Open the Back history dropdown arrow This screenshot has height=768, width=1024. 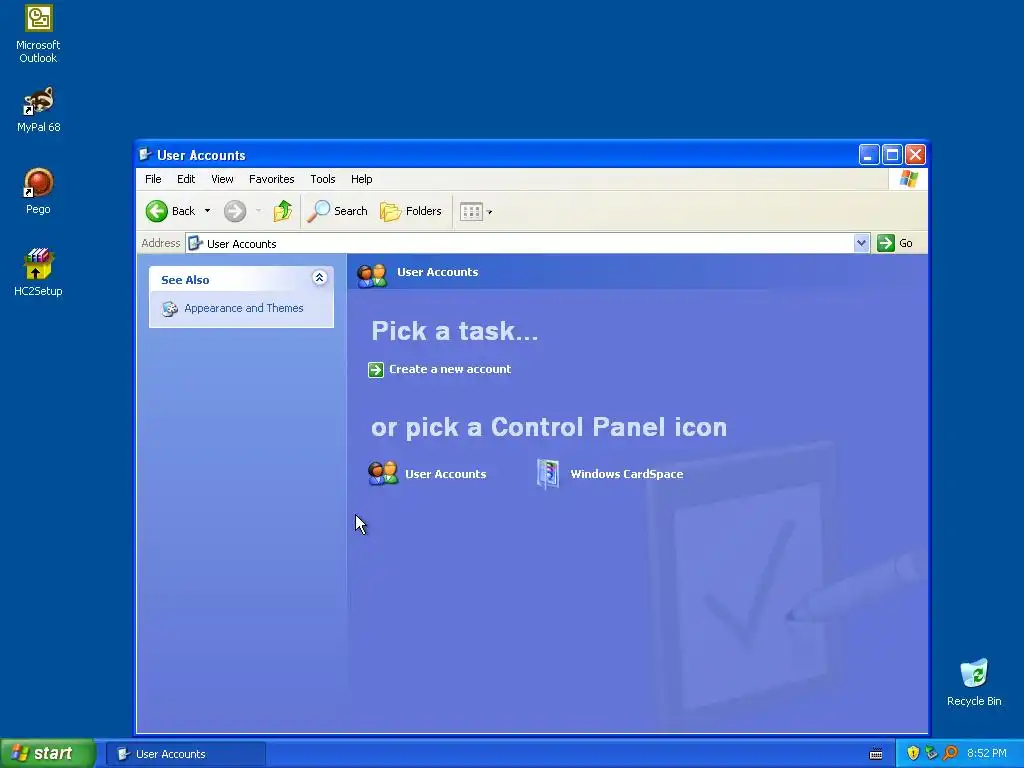point(208,211)
